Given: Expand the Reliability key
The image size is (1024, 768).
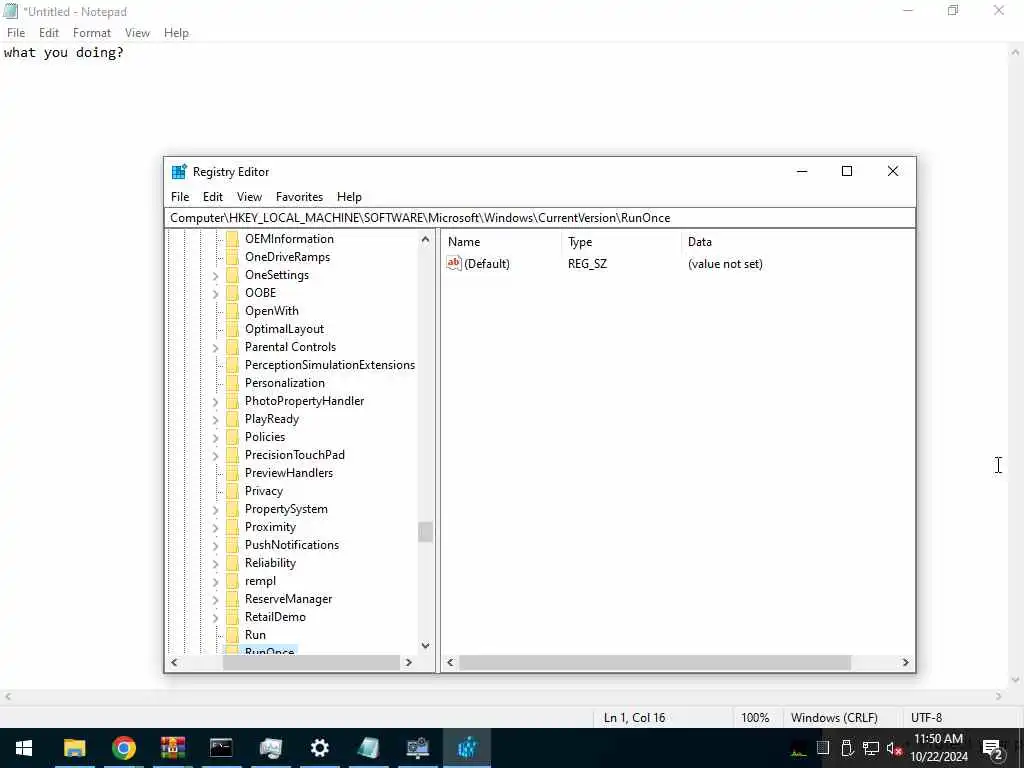Looking at the screenshot, I should point(216,564).
